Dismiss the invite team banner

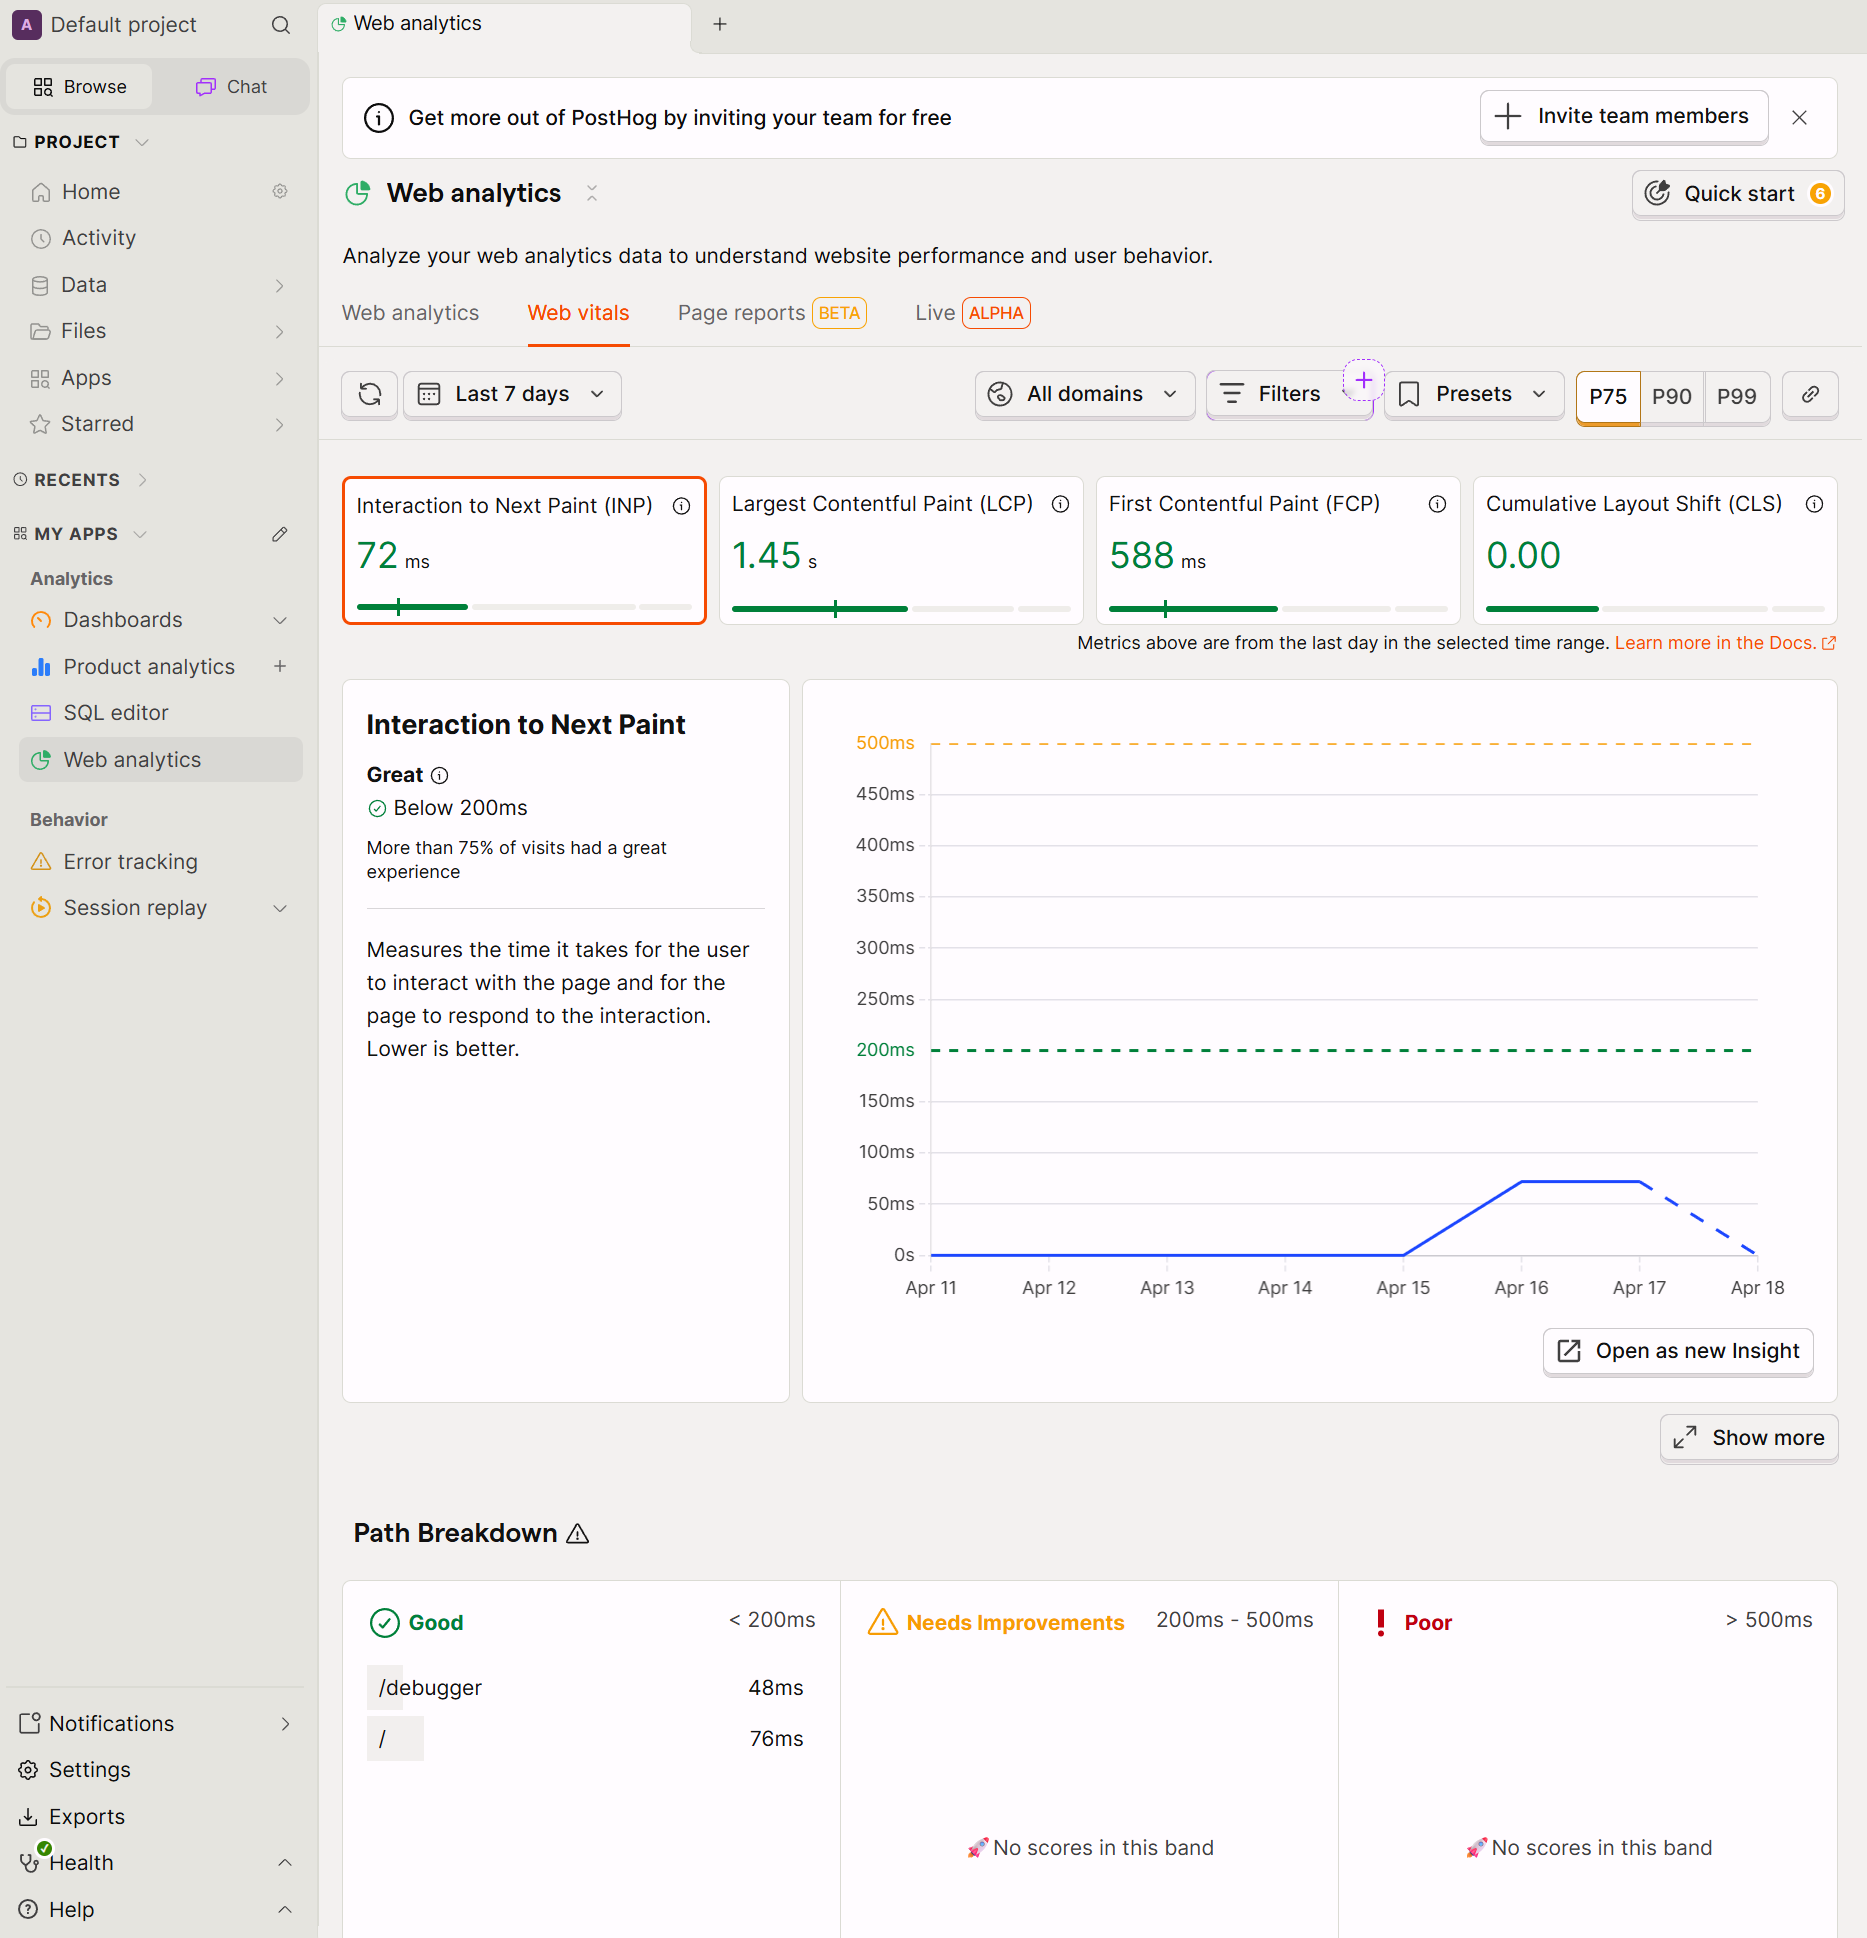[1799, 117]
